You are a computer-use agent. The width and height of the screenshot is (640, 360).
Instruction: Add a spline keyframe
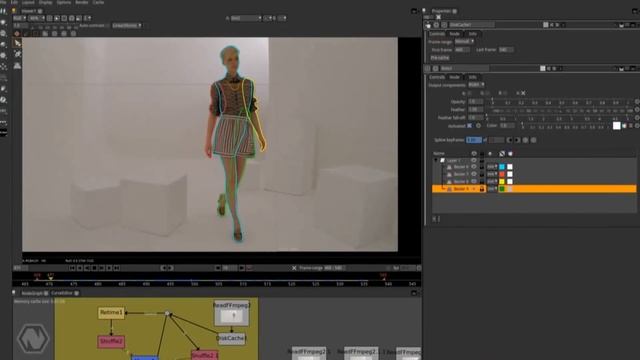pos(525,140)
